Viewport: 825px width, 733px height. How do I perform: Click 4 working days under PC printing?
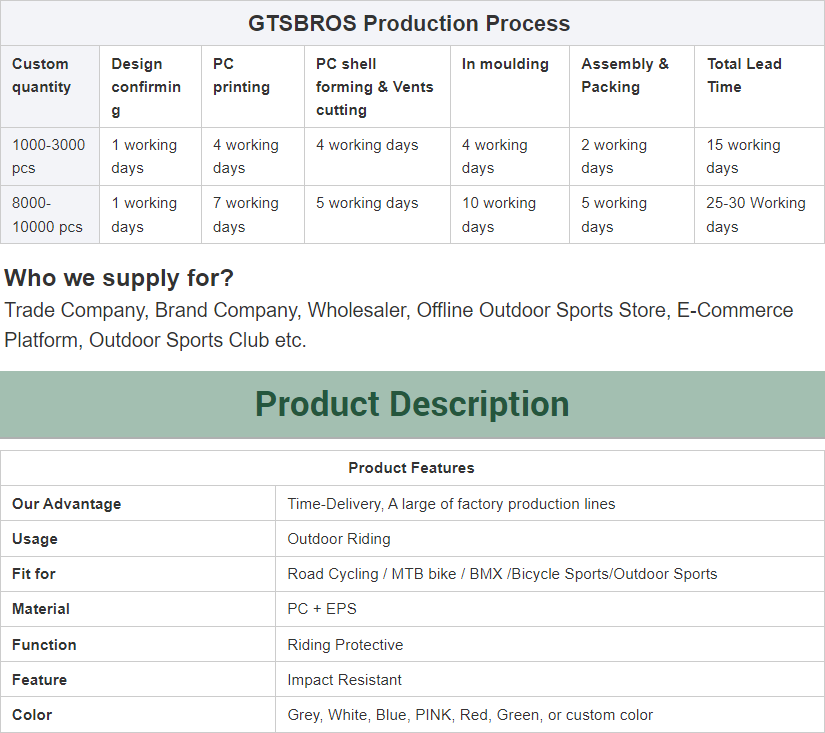point(253,156)
